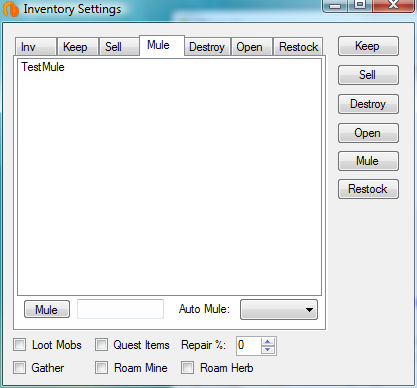
Task: Enable the Loot Mobs checkbox
Action: coord(20,345)
